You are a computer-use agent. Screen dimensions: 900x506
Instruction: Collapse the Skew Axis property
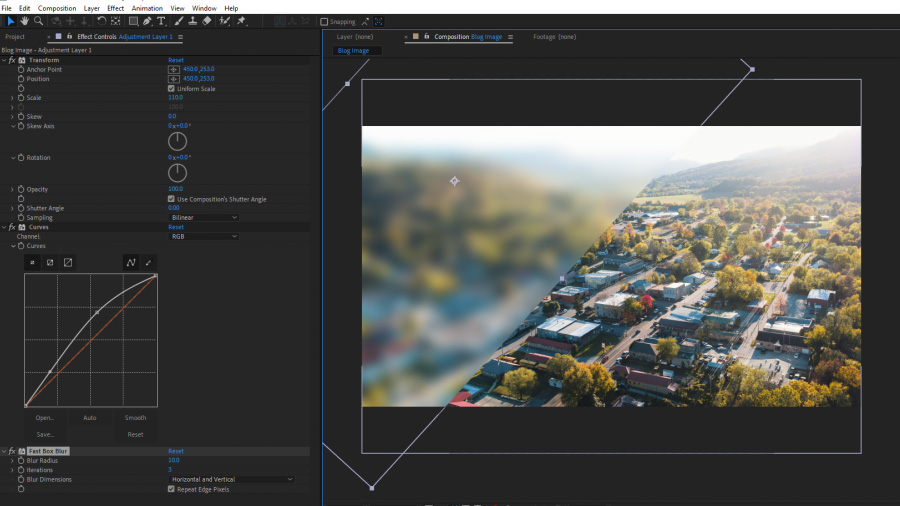(x=13, y=126)
